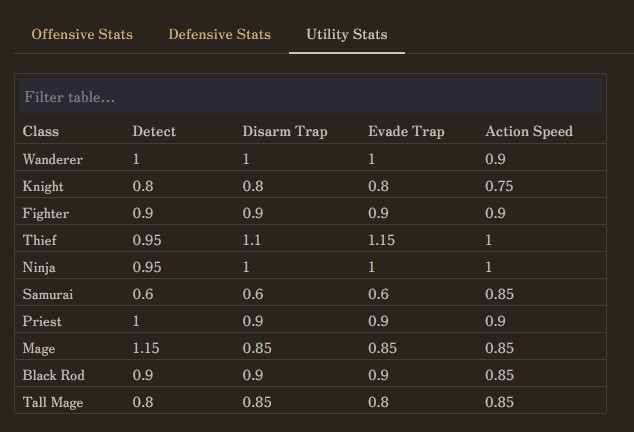The height and width of the screenshot is (432, 634).
Task: Select the Wanderer class name
Action: 53,159
